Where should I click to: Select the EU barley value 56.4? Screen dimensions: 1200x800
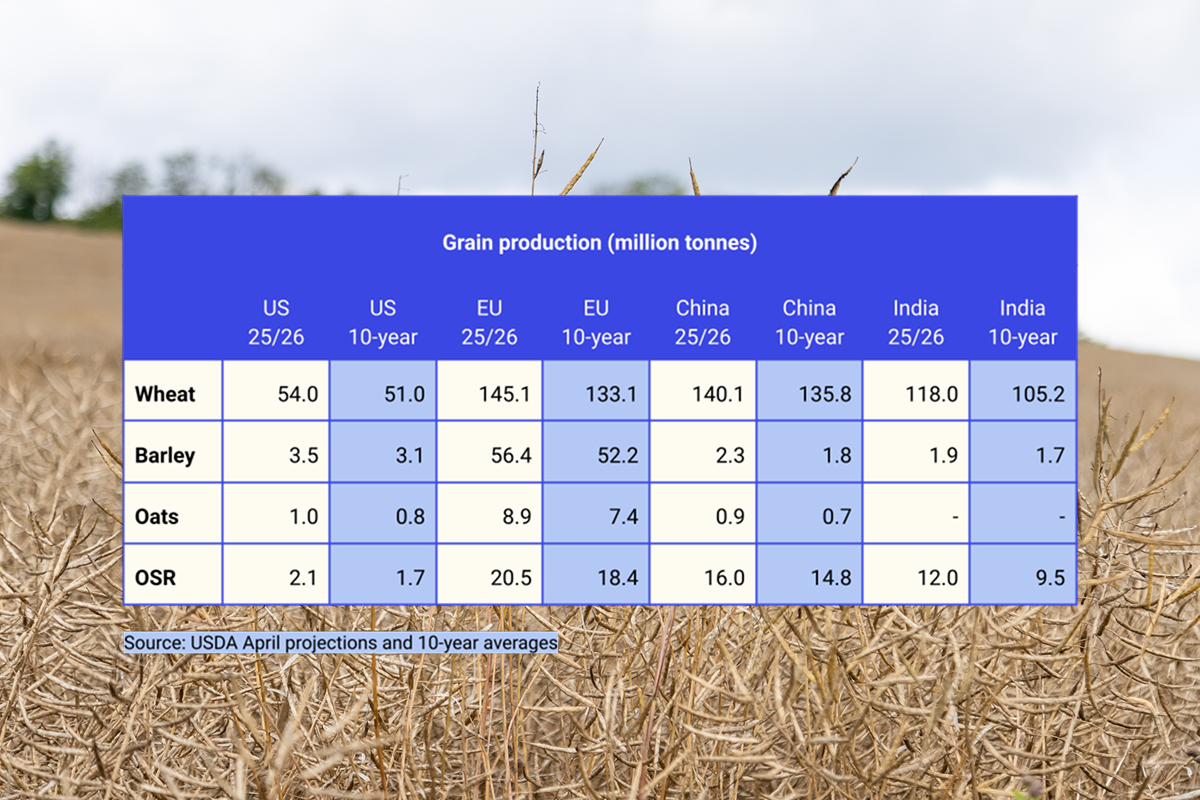point(511,454)
